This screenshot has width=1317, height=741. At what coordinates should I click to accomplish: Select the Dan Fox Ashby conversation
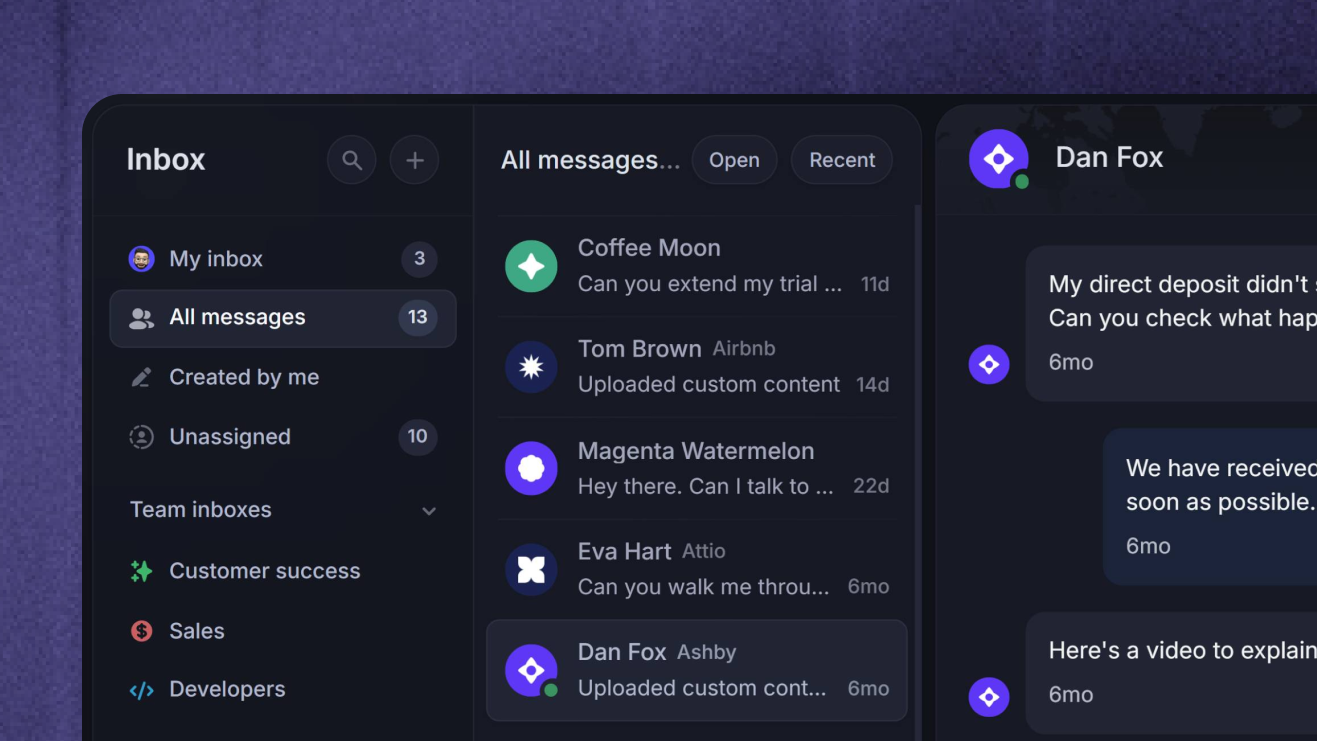[x=697, y=670]
